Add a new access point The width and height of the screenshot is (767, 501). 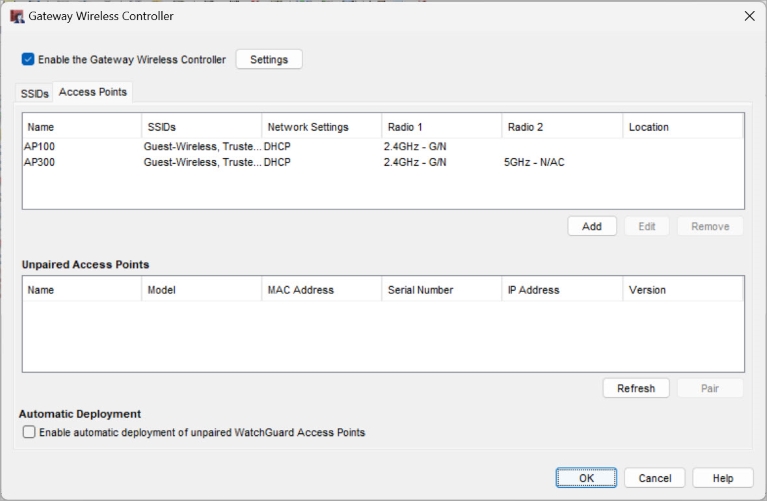click(592, 226)
